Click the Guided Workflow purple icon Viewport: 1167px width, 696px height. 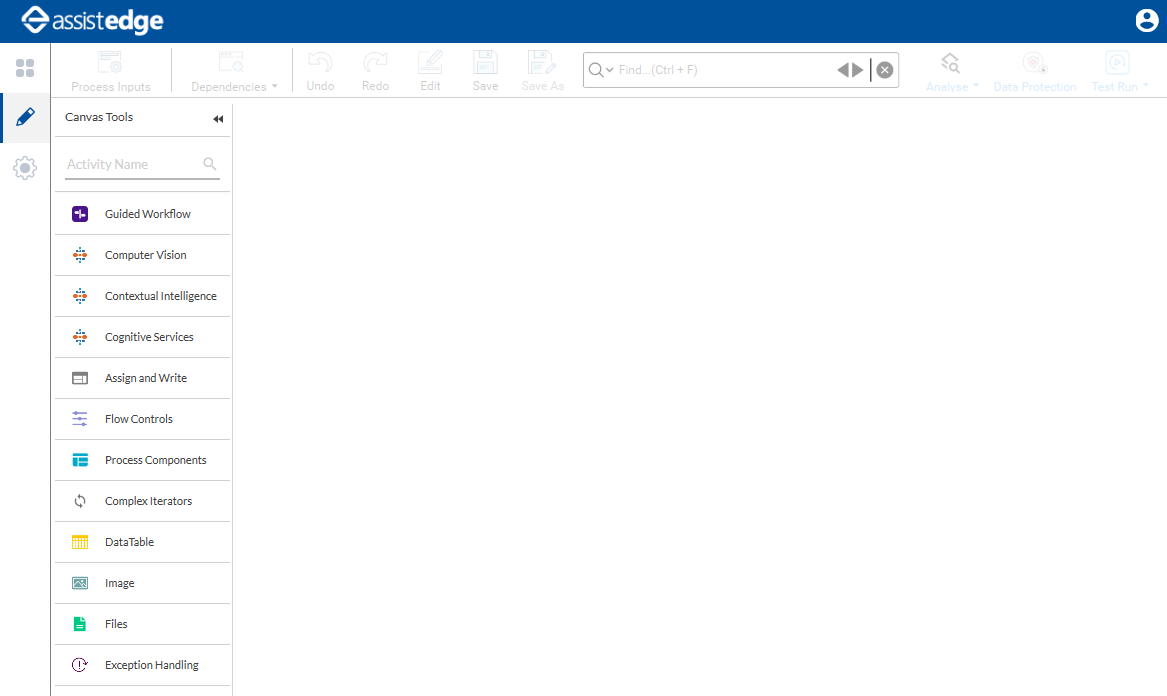click(x=80, y=214)
